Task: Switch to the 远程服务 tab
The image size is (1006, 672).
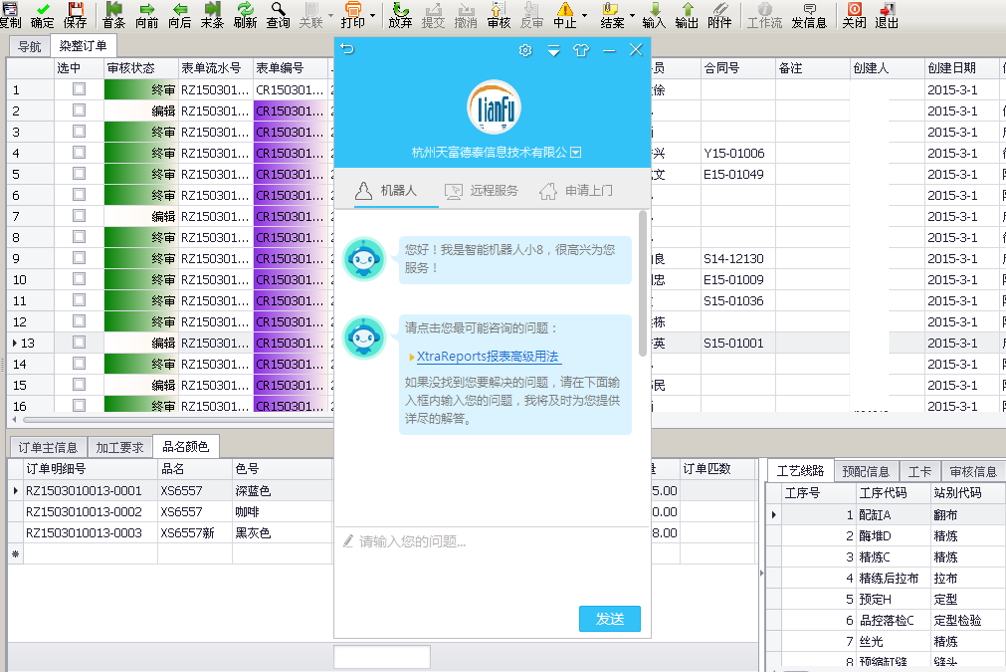Action: (x=481, y=190)
